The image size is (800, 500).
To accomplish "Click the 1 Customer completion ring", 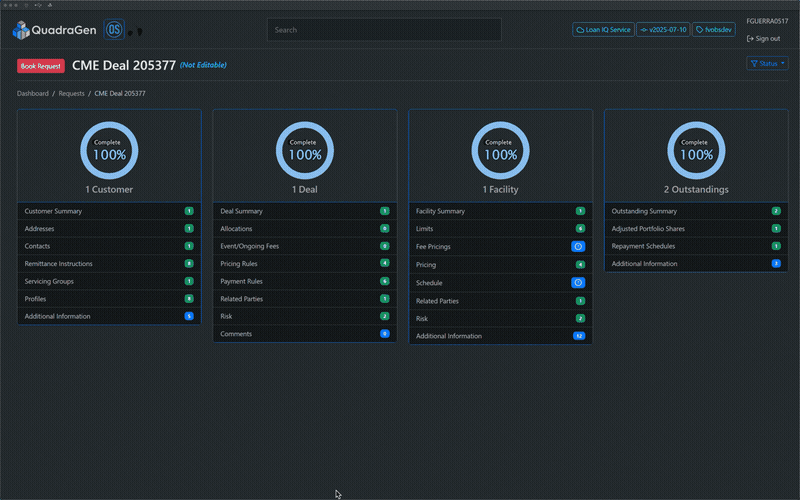I will point(109,150).
